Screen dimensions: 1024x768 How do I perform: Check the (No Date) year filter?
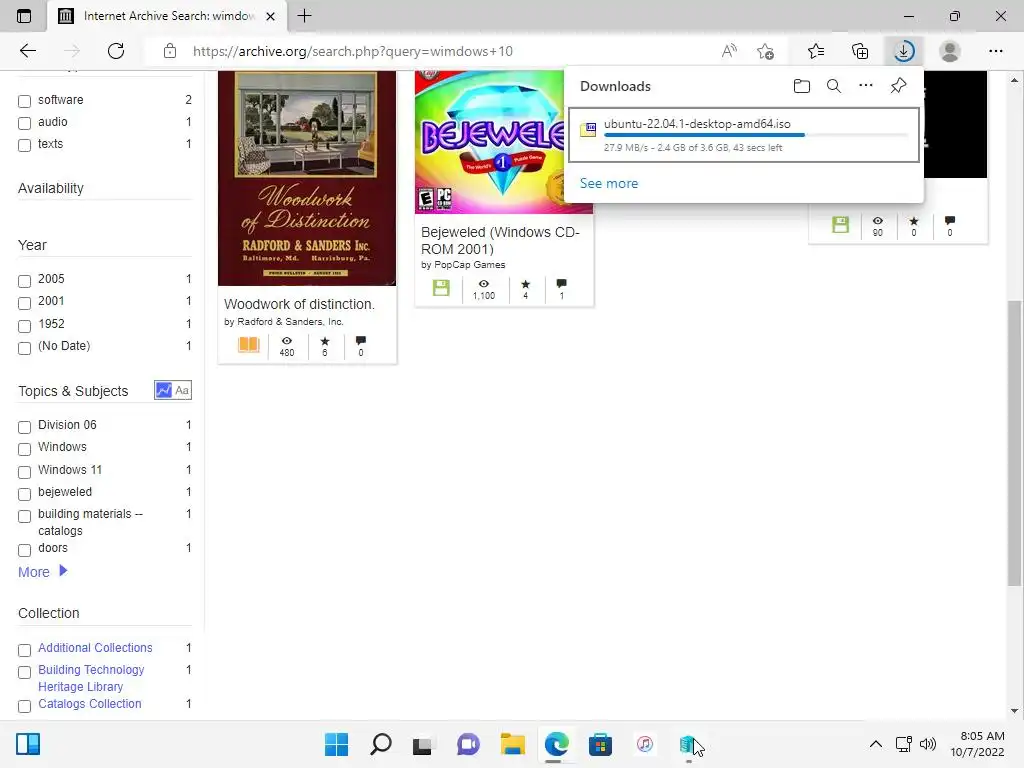pos(24,348)
